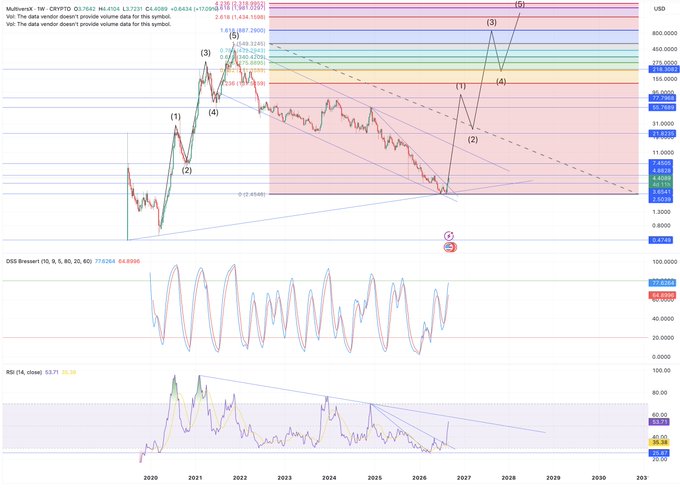680x489 pixels.
Task: Click the 0 (2.4546) Fibonacci base label
Action: 252,195
